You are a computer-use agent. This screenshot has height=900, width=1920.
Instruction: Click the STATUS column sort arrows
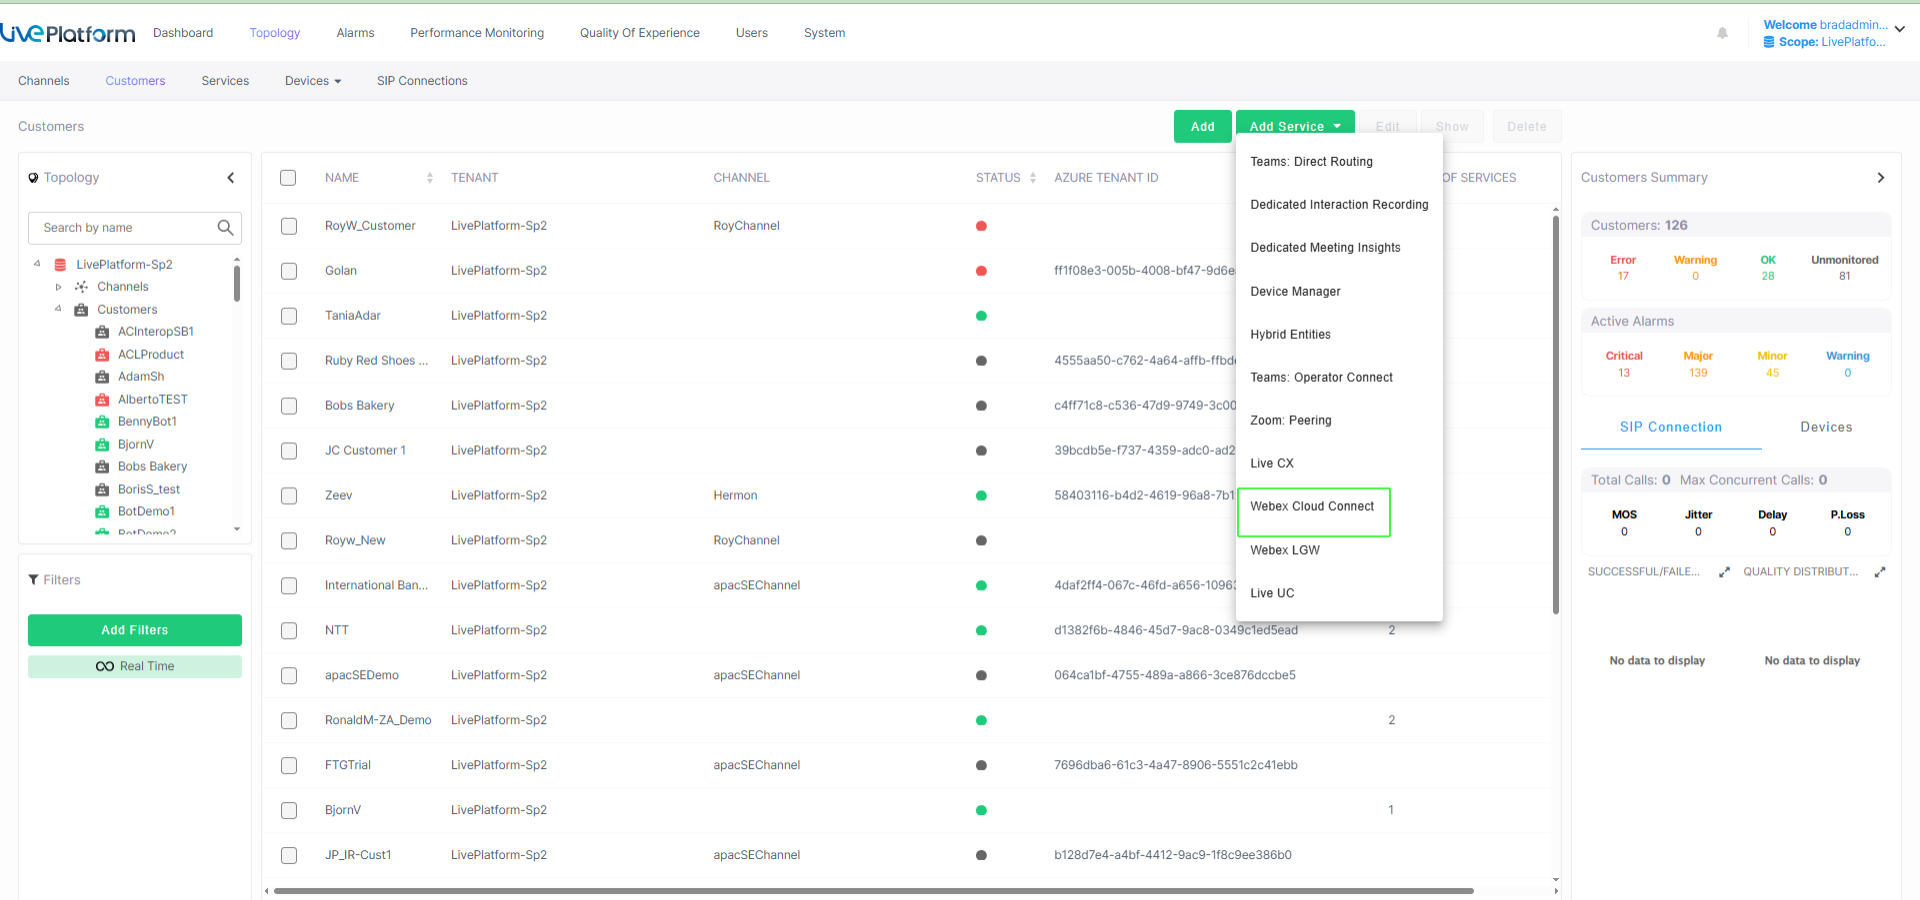[1033, 178]
